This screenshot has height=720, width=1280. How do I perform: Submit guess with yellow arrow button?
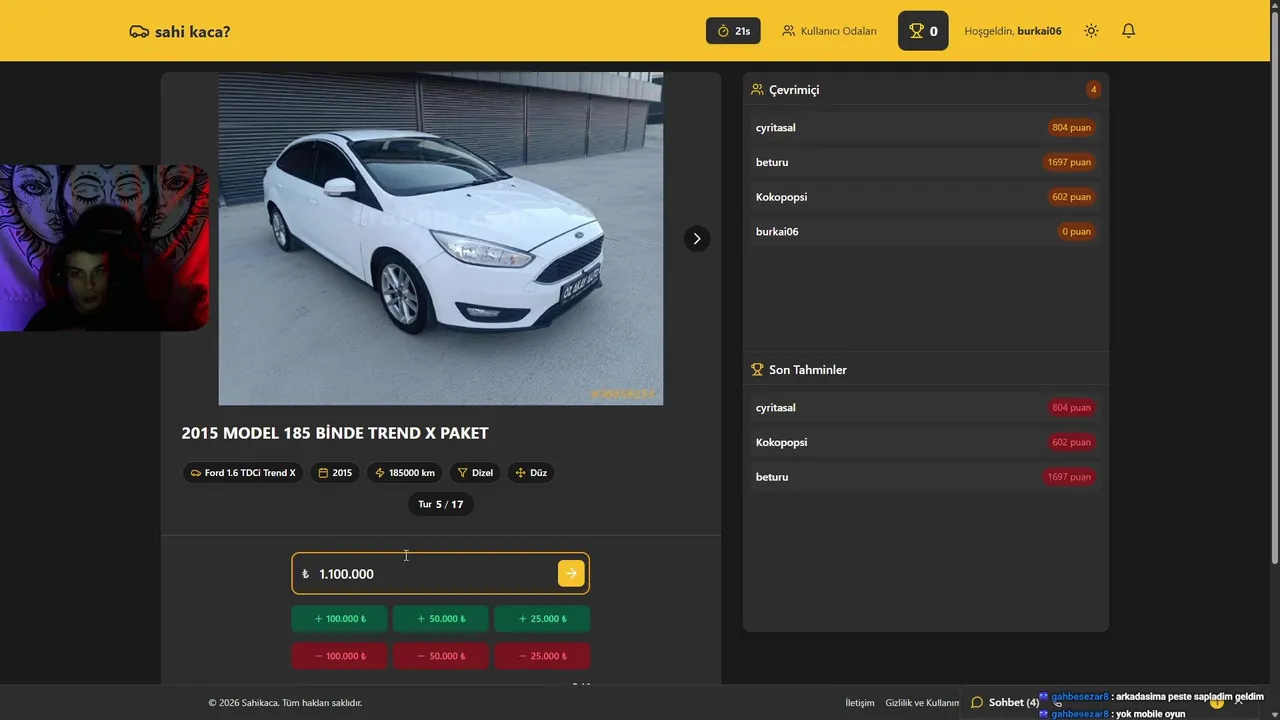[x=571, y=573]
